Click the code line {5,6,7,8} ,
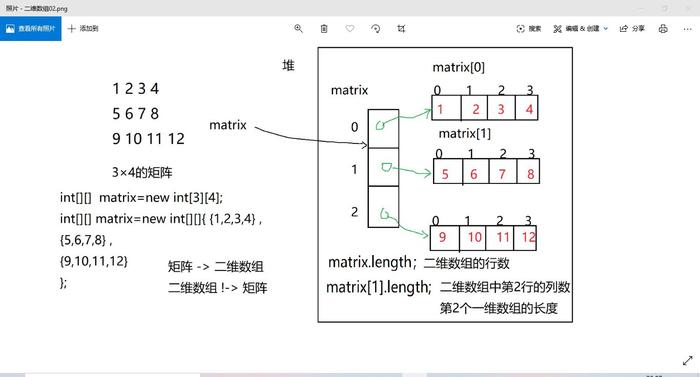700x377 pixels. click(x=86, y=240)
